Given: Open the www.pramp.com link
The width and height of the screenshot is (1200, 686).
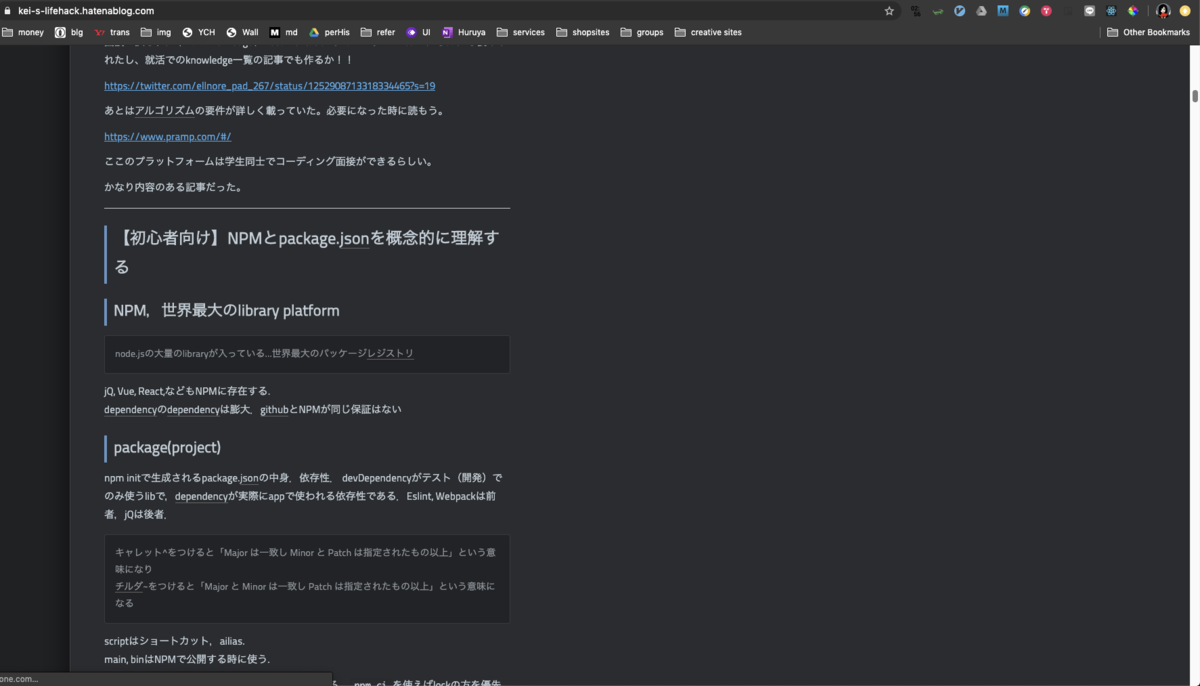Looking at the screenshot, I should coord(167,136).
